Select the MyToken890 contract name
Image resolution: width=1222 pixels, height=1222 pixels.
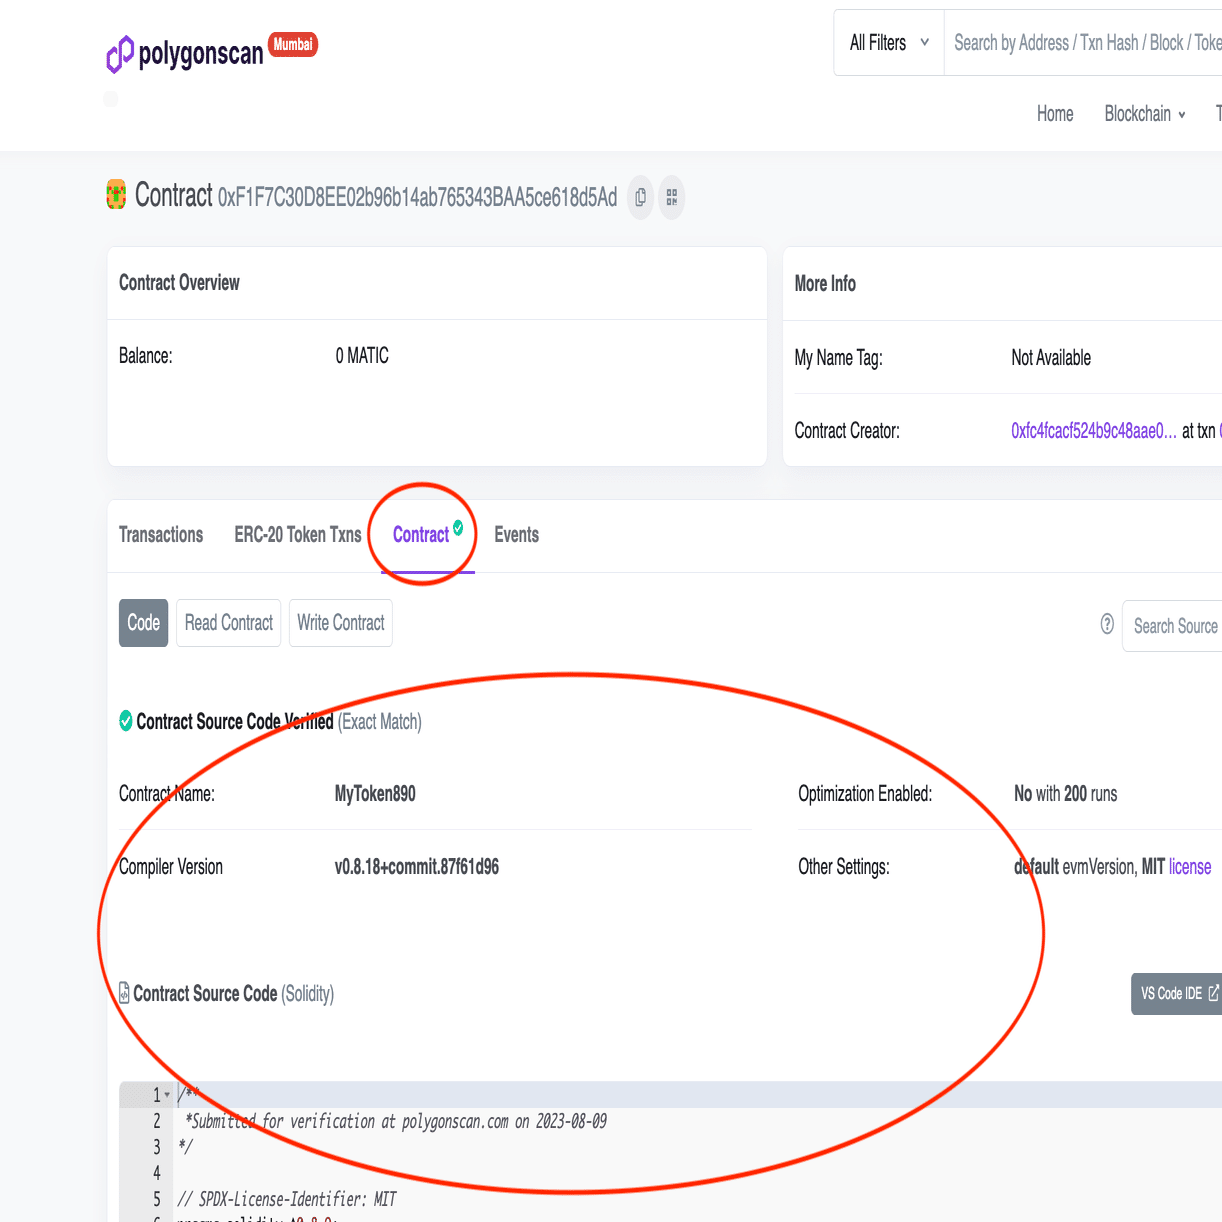(x=375, y=794)
